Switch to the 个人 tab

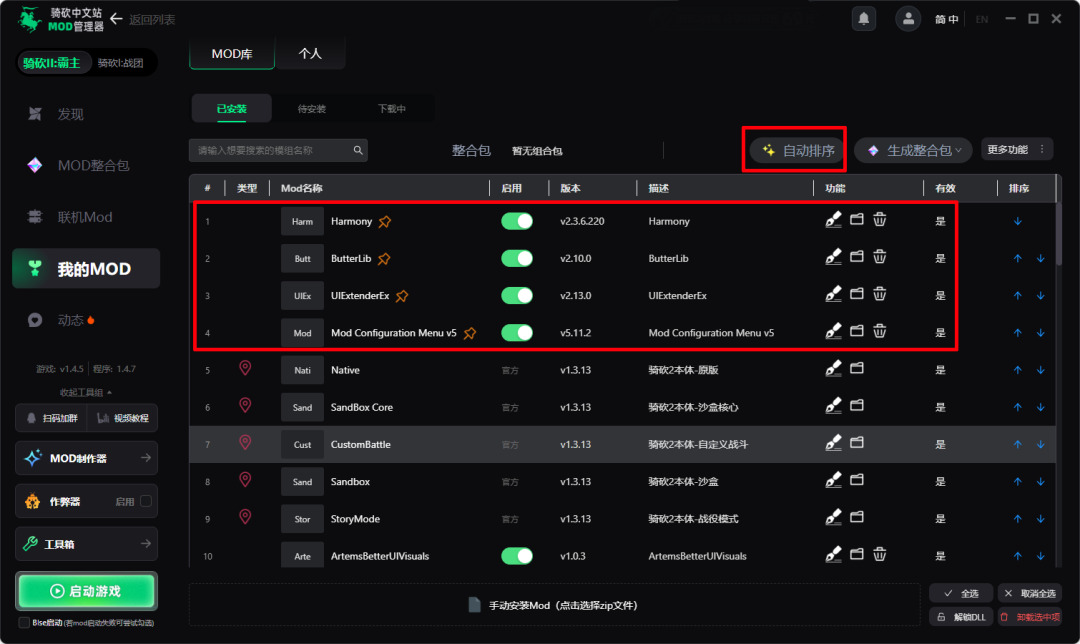310,54
